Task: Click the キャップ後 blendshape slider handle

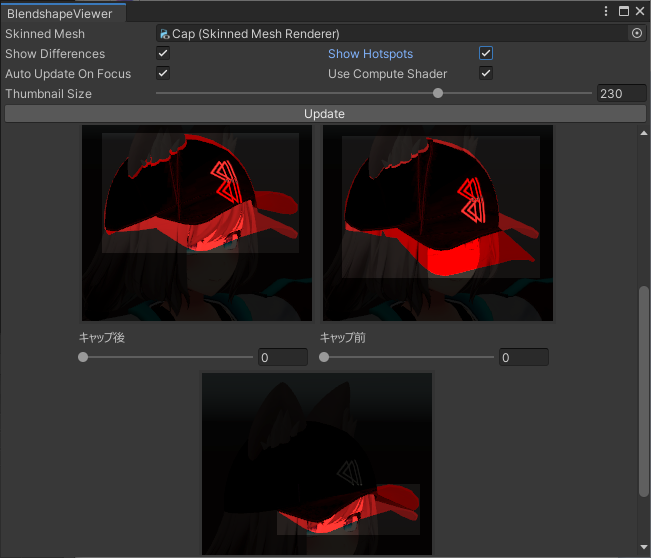Action: coord(83,357)
